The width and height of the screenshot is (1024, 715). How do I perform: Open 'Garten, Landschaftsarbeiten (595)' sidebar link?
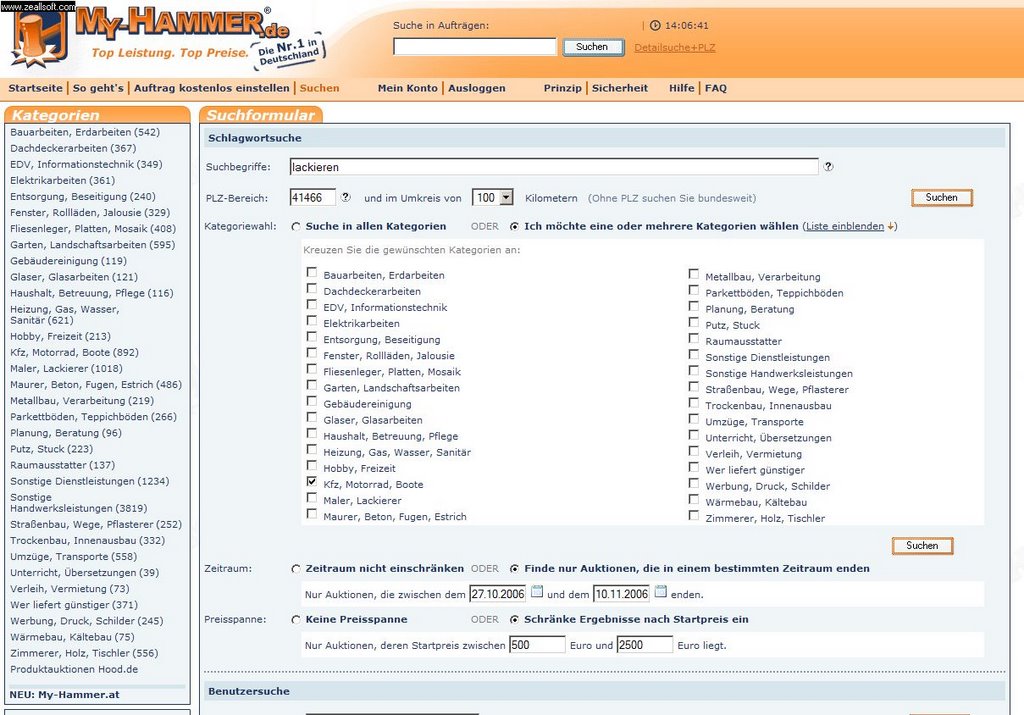(x=93, y=245)
